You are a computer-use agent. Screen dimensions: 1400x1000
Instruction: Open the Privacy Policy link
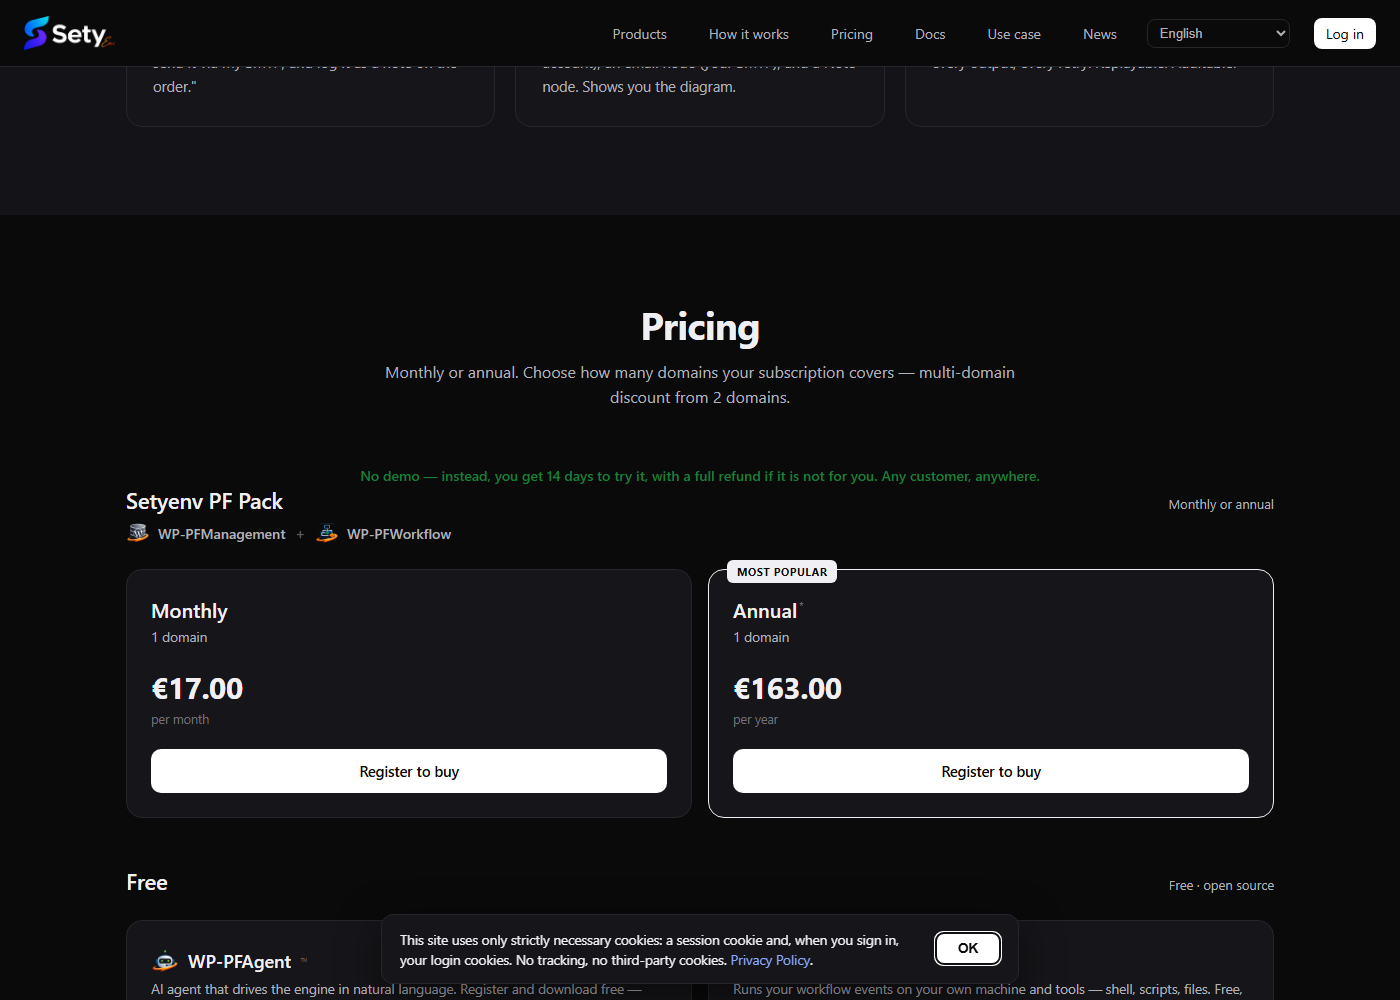pos(770,960)
